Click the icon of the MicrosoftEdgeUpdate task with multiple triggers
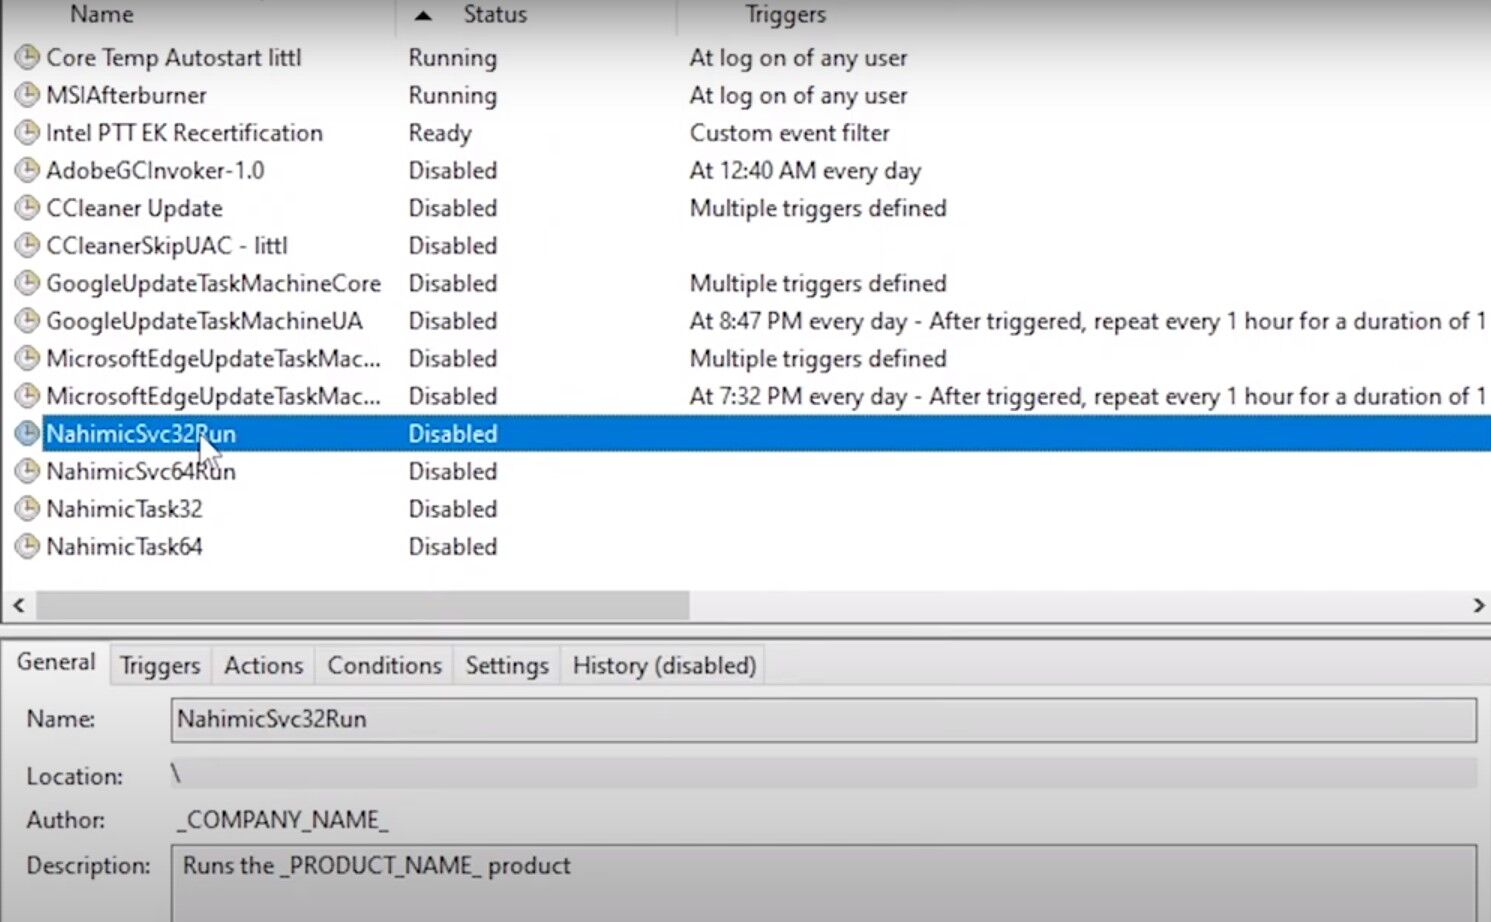The height and width of the screenshot is (922, 1491). tap(27, 359)
